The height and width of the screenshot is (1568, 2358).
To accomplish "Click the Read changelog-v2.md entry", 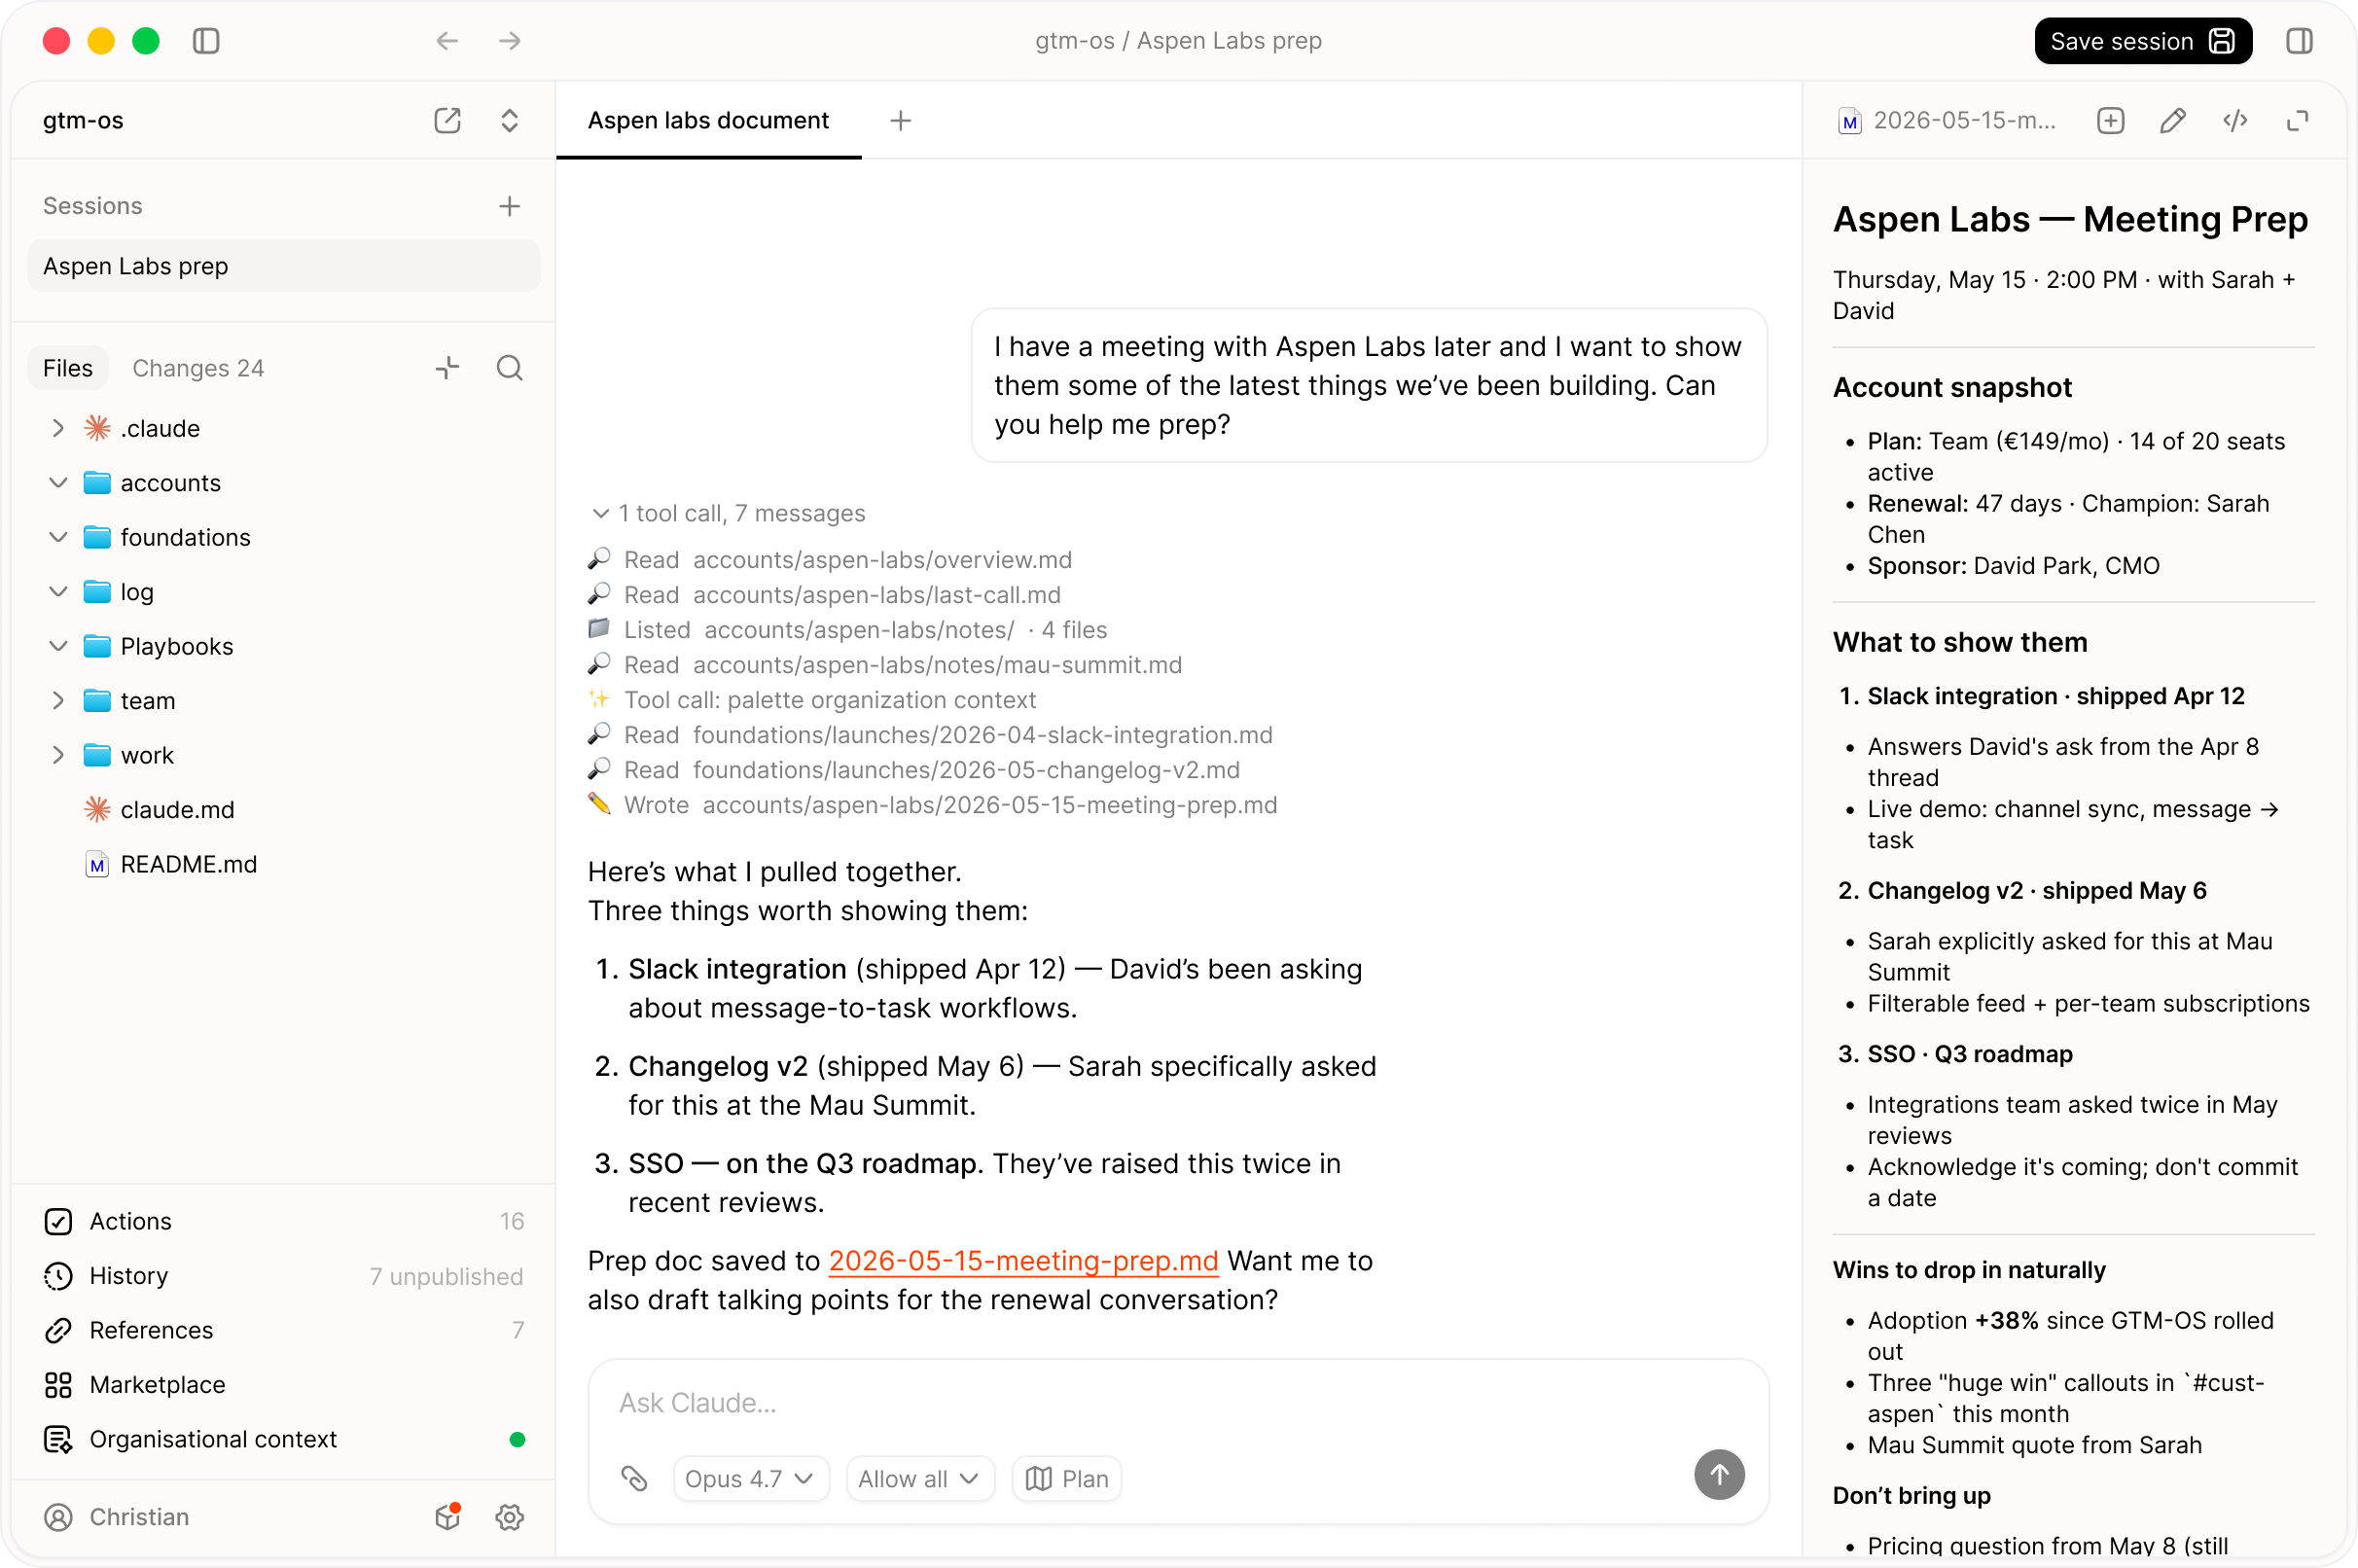I will tap(914, 770).
